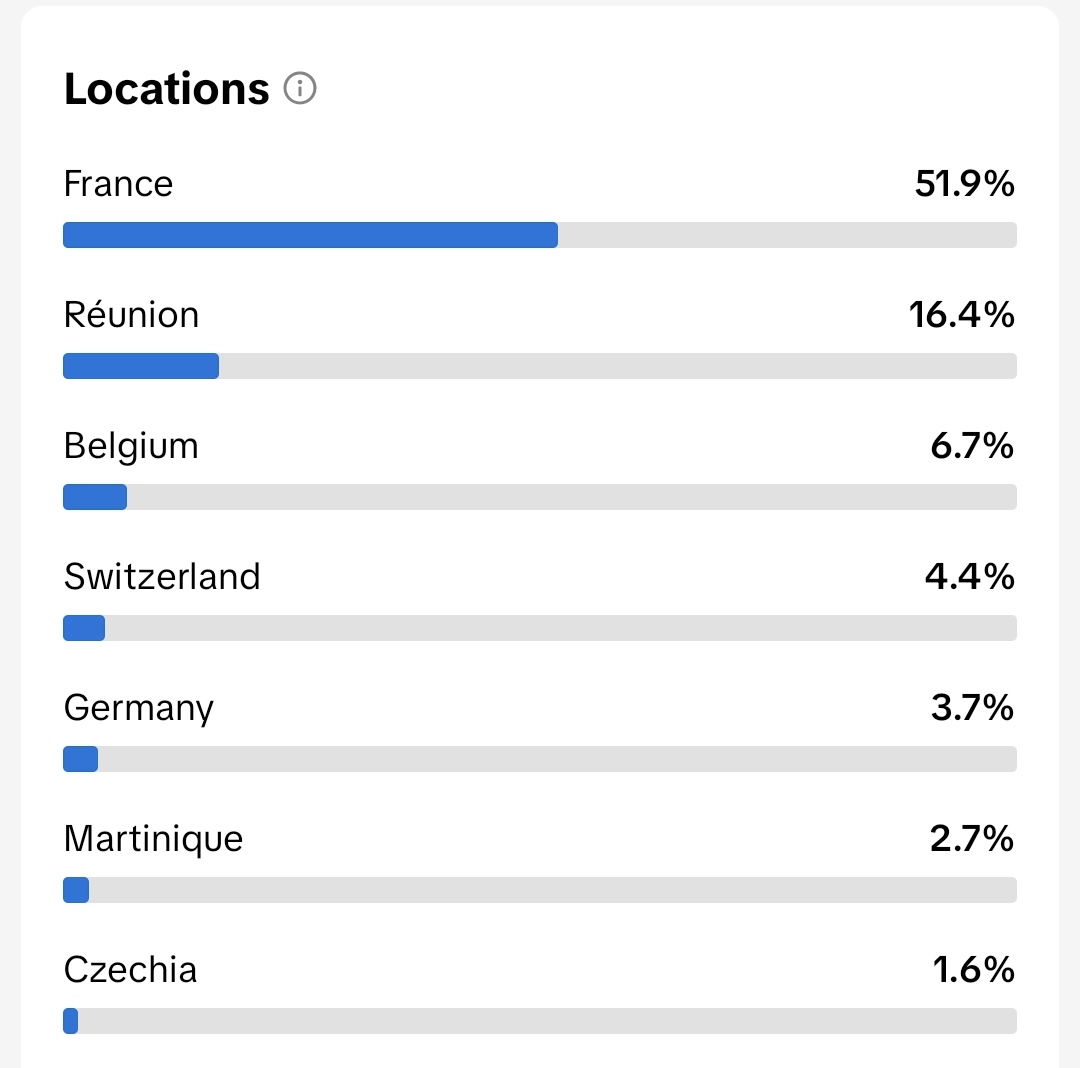The height and width of the screenshot is (1068, 1080).
Task: Click the info icon next to Locations
Action: [x=299, y=89]
